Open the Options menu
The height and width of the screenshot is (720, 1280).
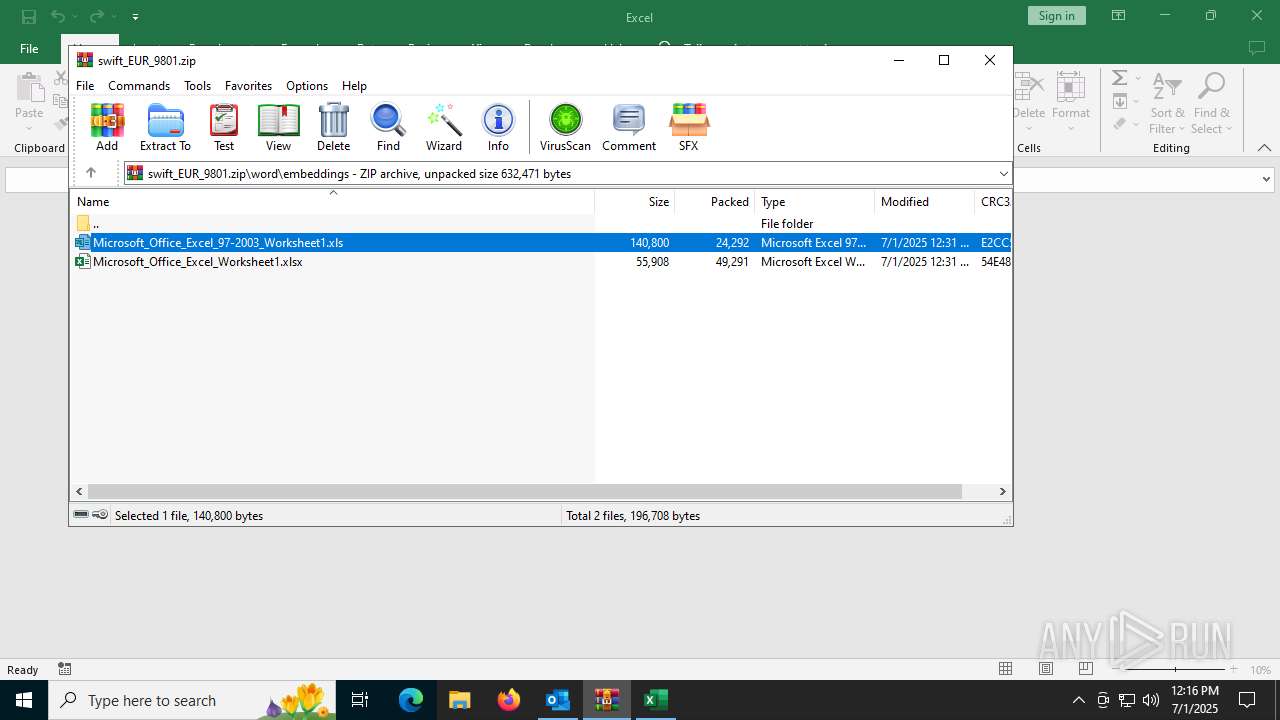point(307,86)
